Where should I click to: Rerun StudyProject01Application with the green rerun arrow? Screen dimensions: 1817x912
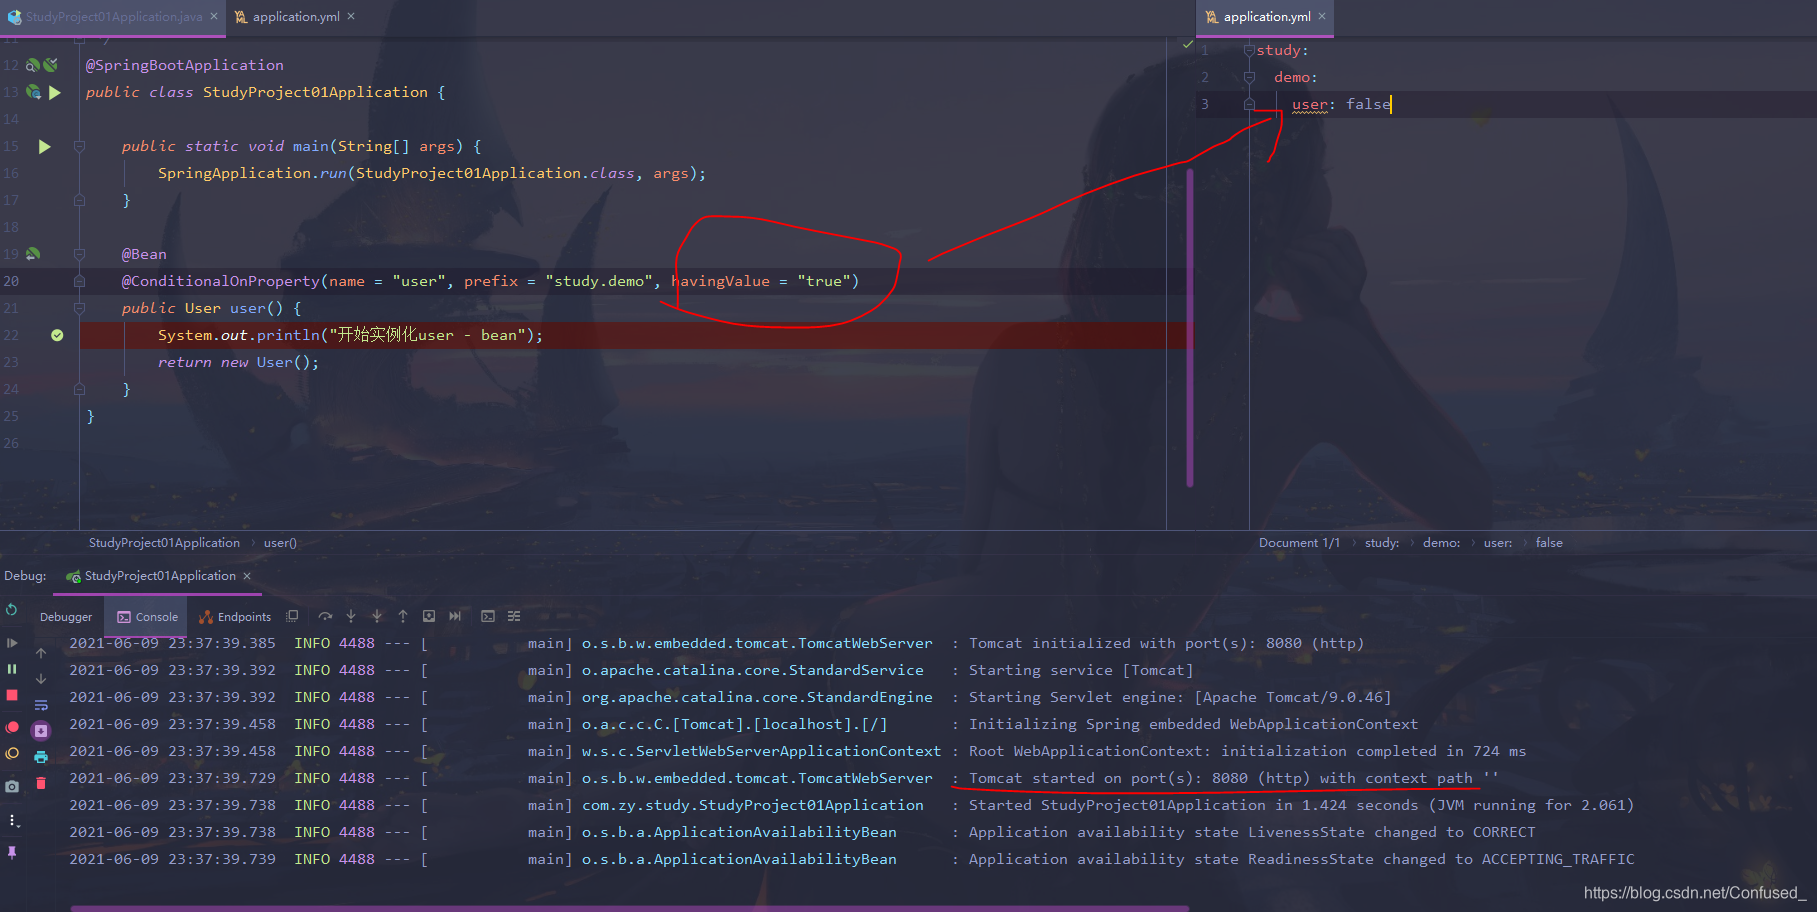12,610
